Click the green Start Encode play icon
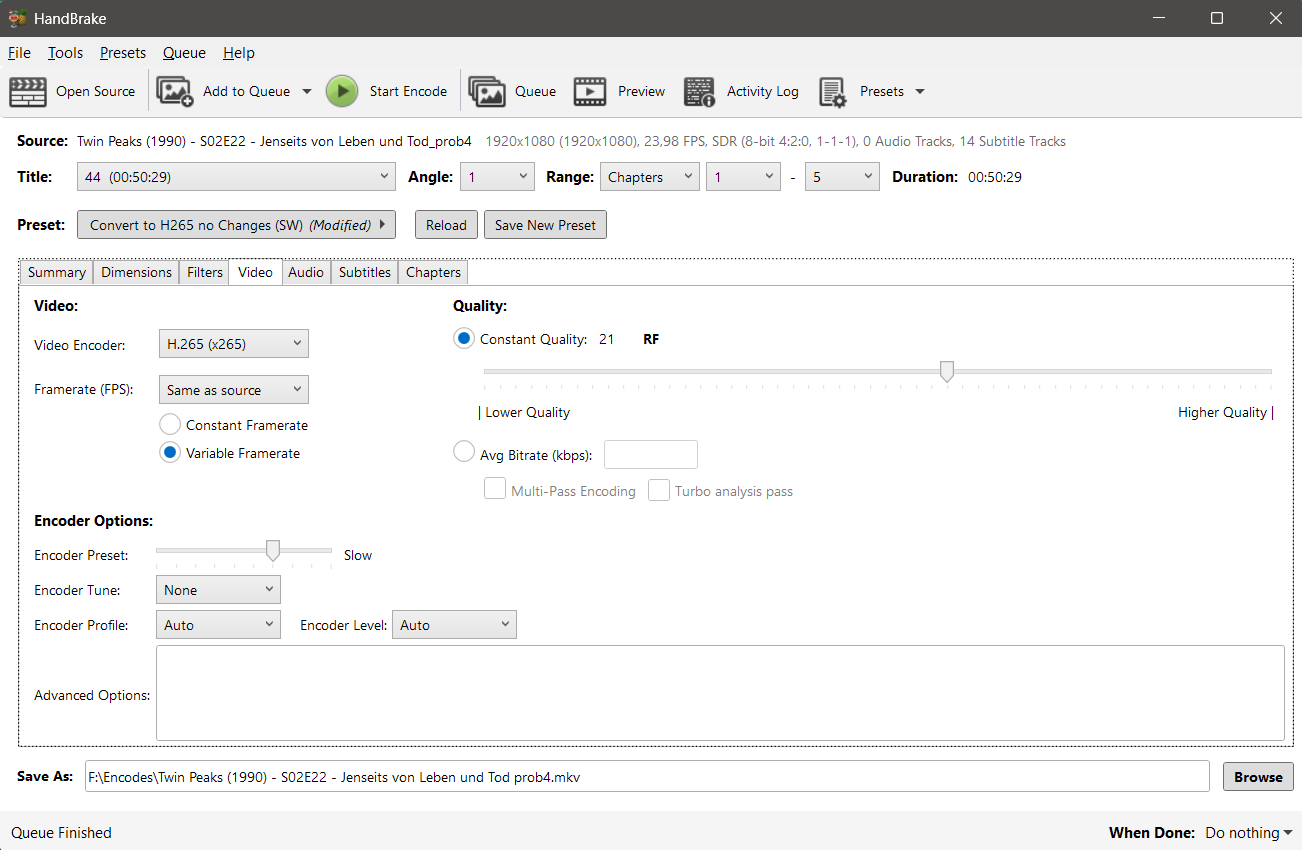1302x850 pixels. [341, 91]
